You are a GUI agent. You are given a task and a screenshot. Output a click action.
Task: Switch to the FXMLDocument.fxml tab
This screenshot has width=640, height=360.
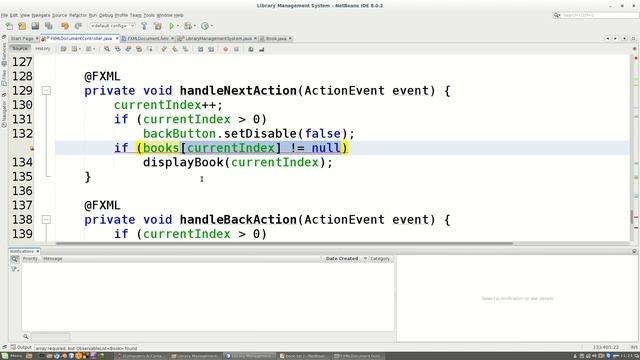coord(148,38)
